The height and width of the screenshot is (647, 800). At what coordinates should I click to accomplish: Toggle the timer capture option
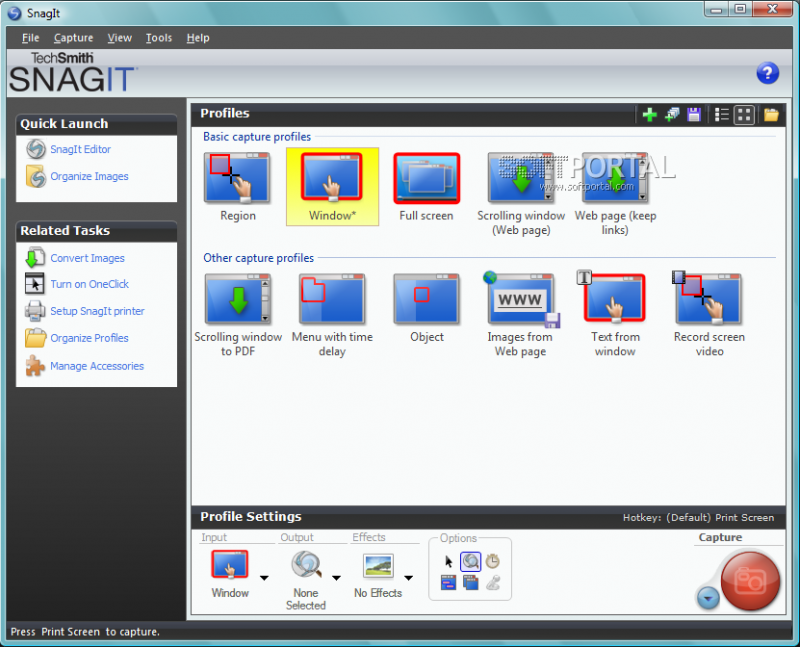pos(492,562)
